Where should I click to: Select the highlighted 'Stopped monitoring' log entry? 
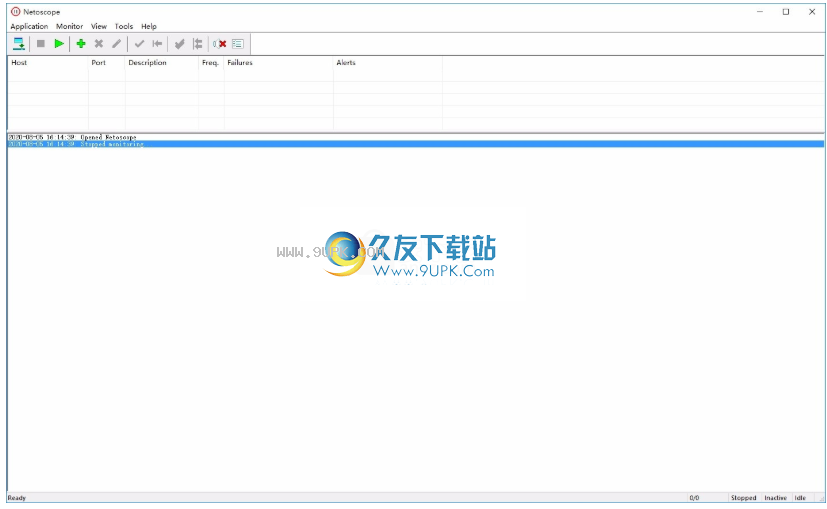(x=416, y=144)
